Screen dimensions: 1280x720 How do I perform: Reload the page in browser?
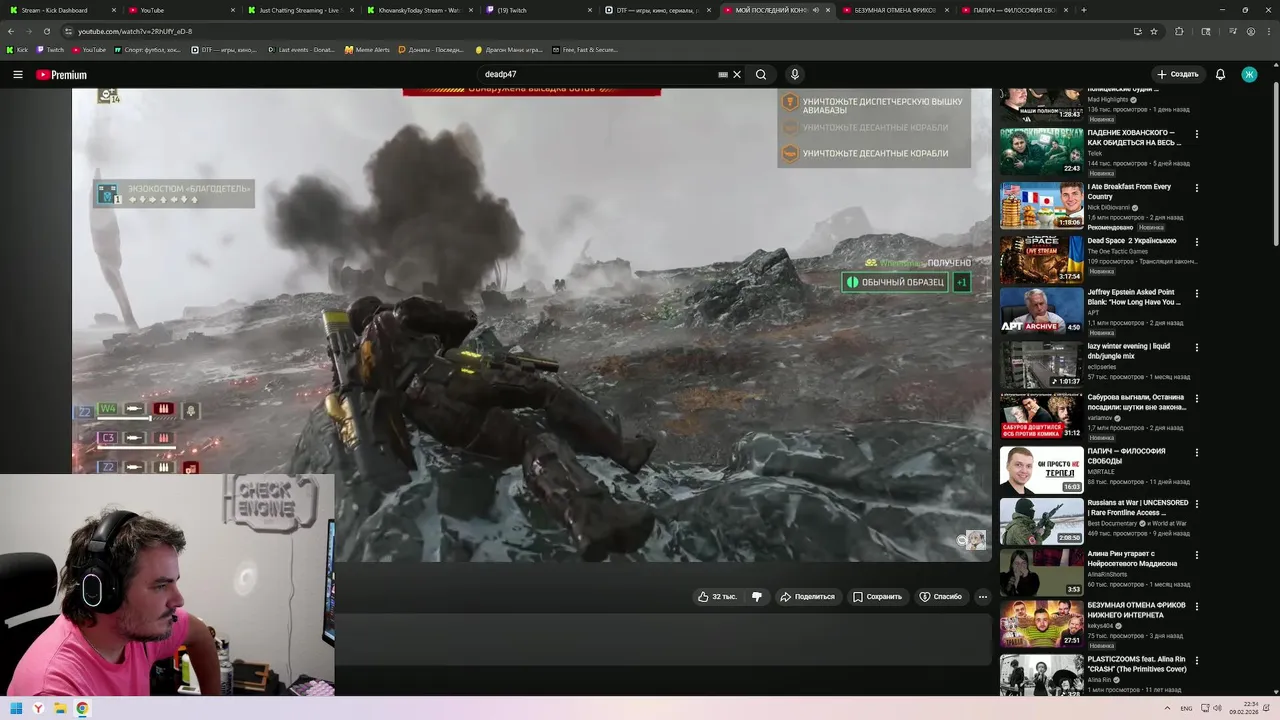pyautogui.click(x=46, y=31)
